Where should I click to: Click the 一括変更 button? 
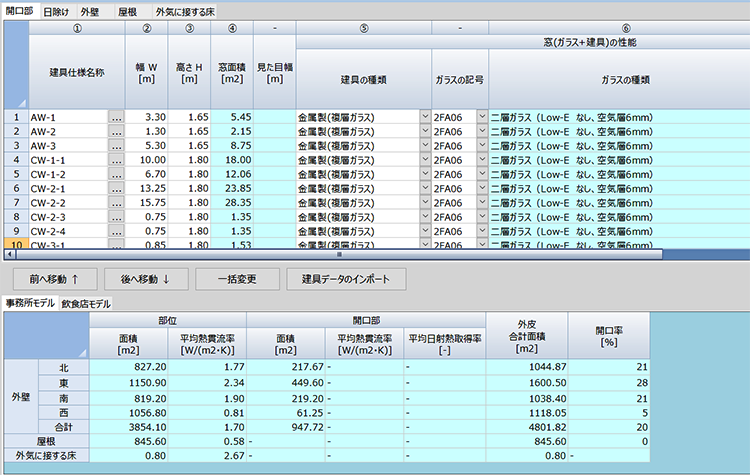click(236, 277)
